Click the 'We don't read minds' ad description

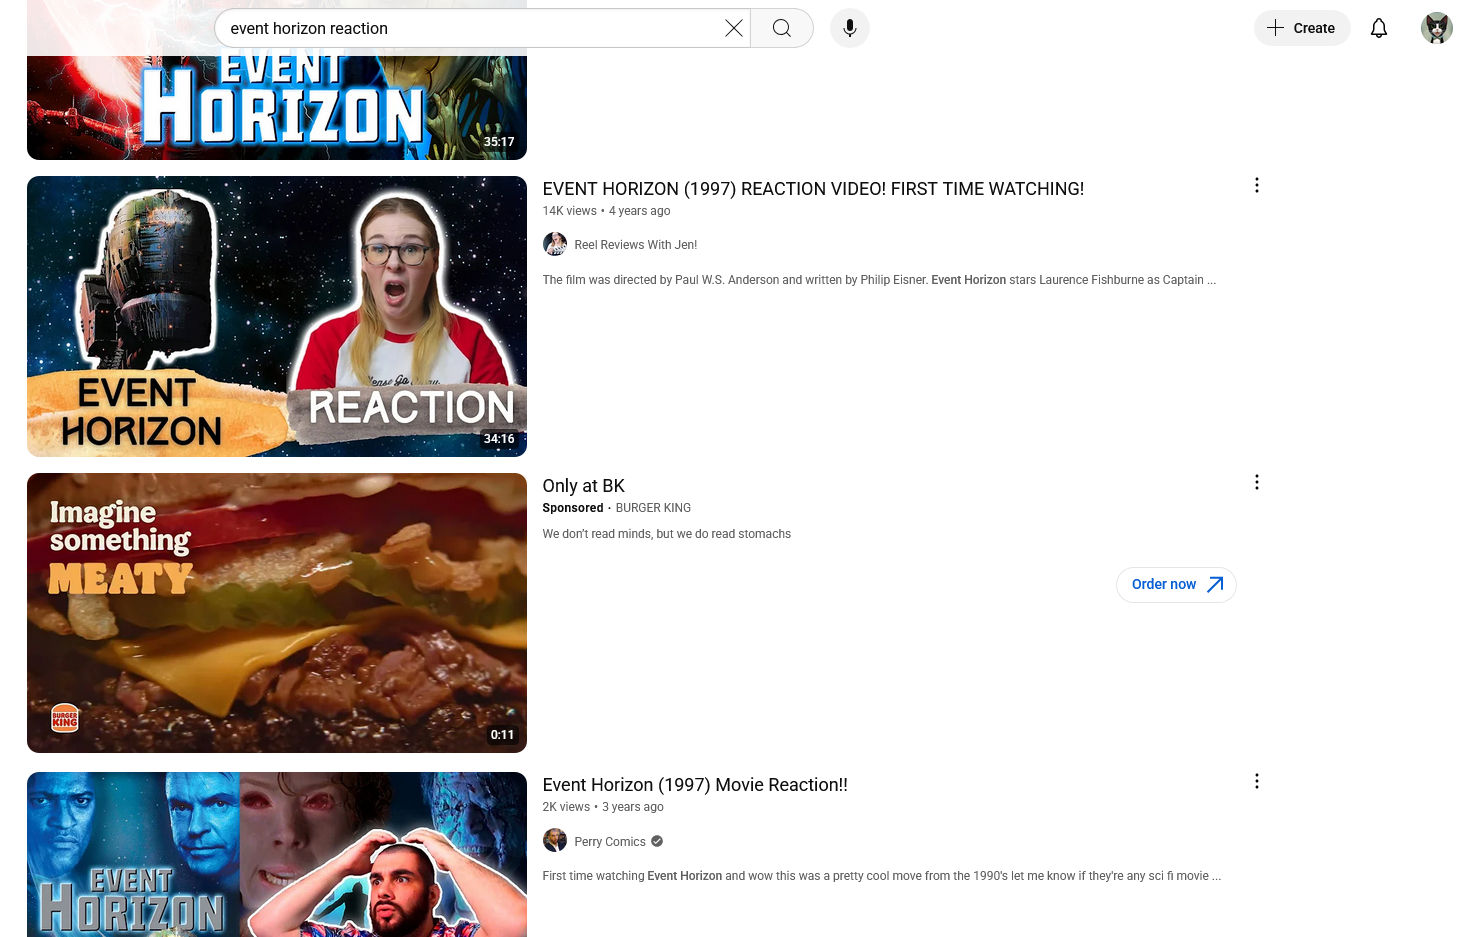[x=667, y=534]
